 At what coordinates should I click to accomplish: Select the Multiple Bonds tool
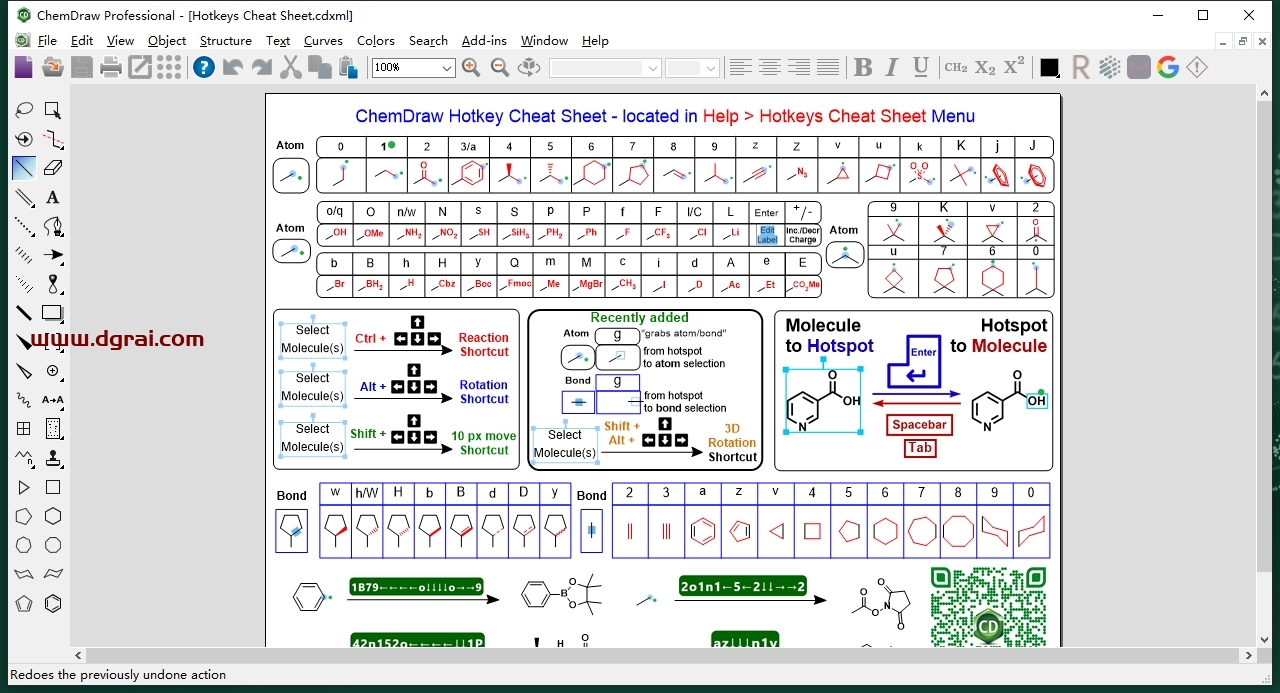pos(24,197)
